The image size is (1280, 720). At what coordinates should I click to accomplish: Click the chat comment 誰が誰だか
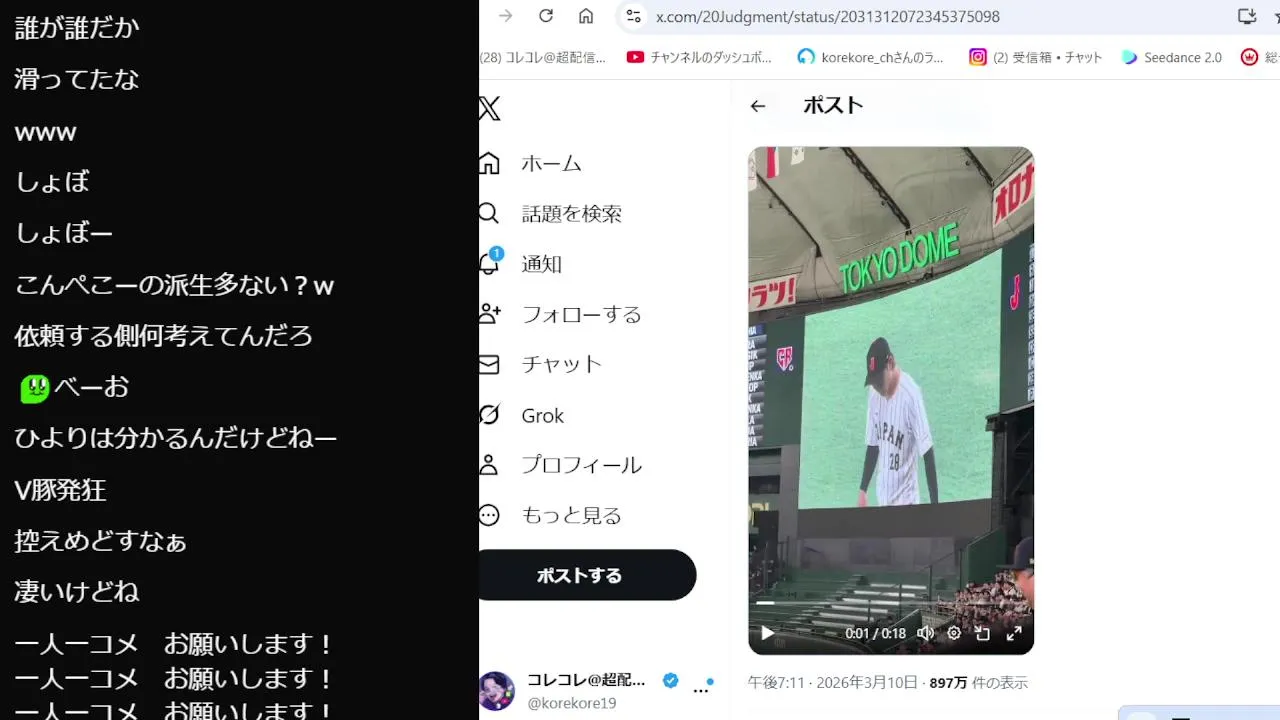(77, 28)
